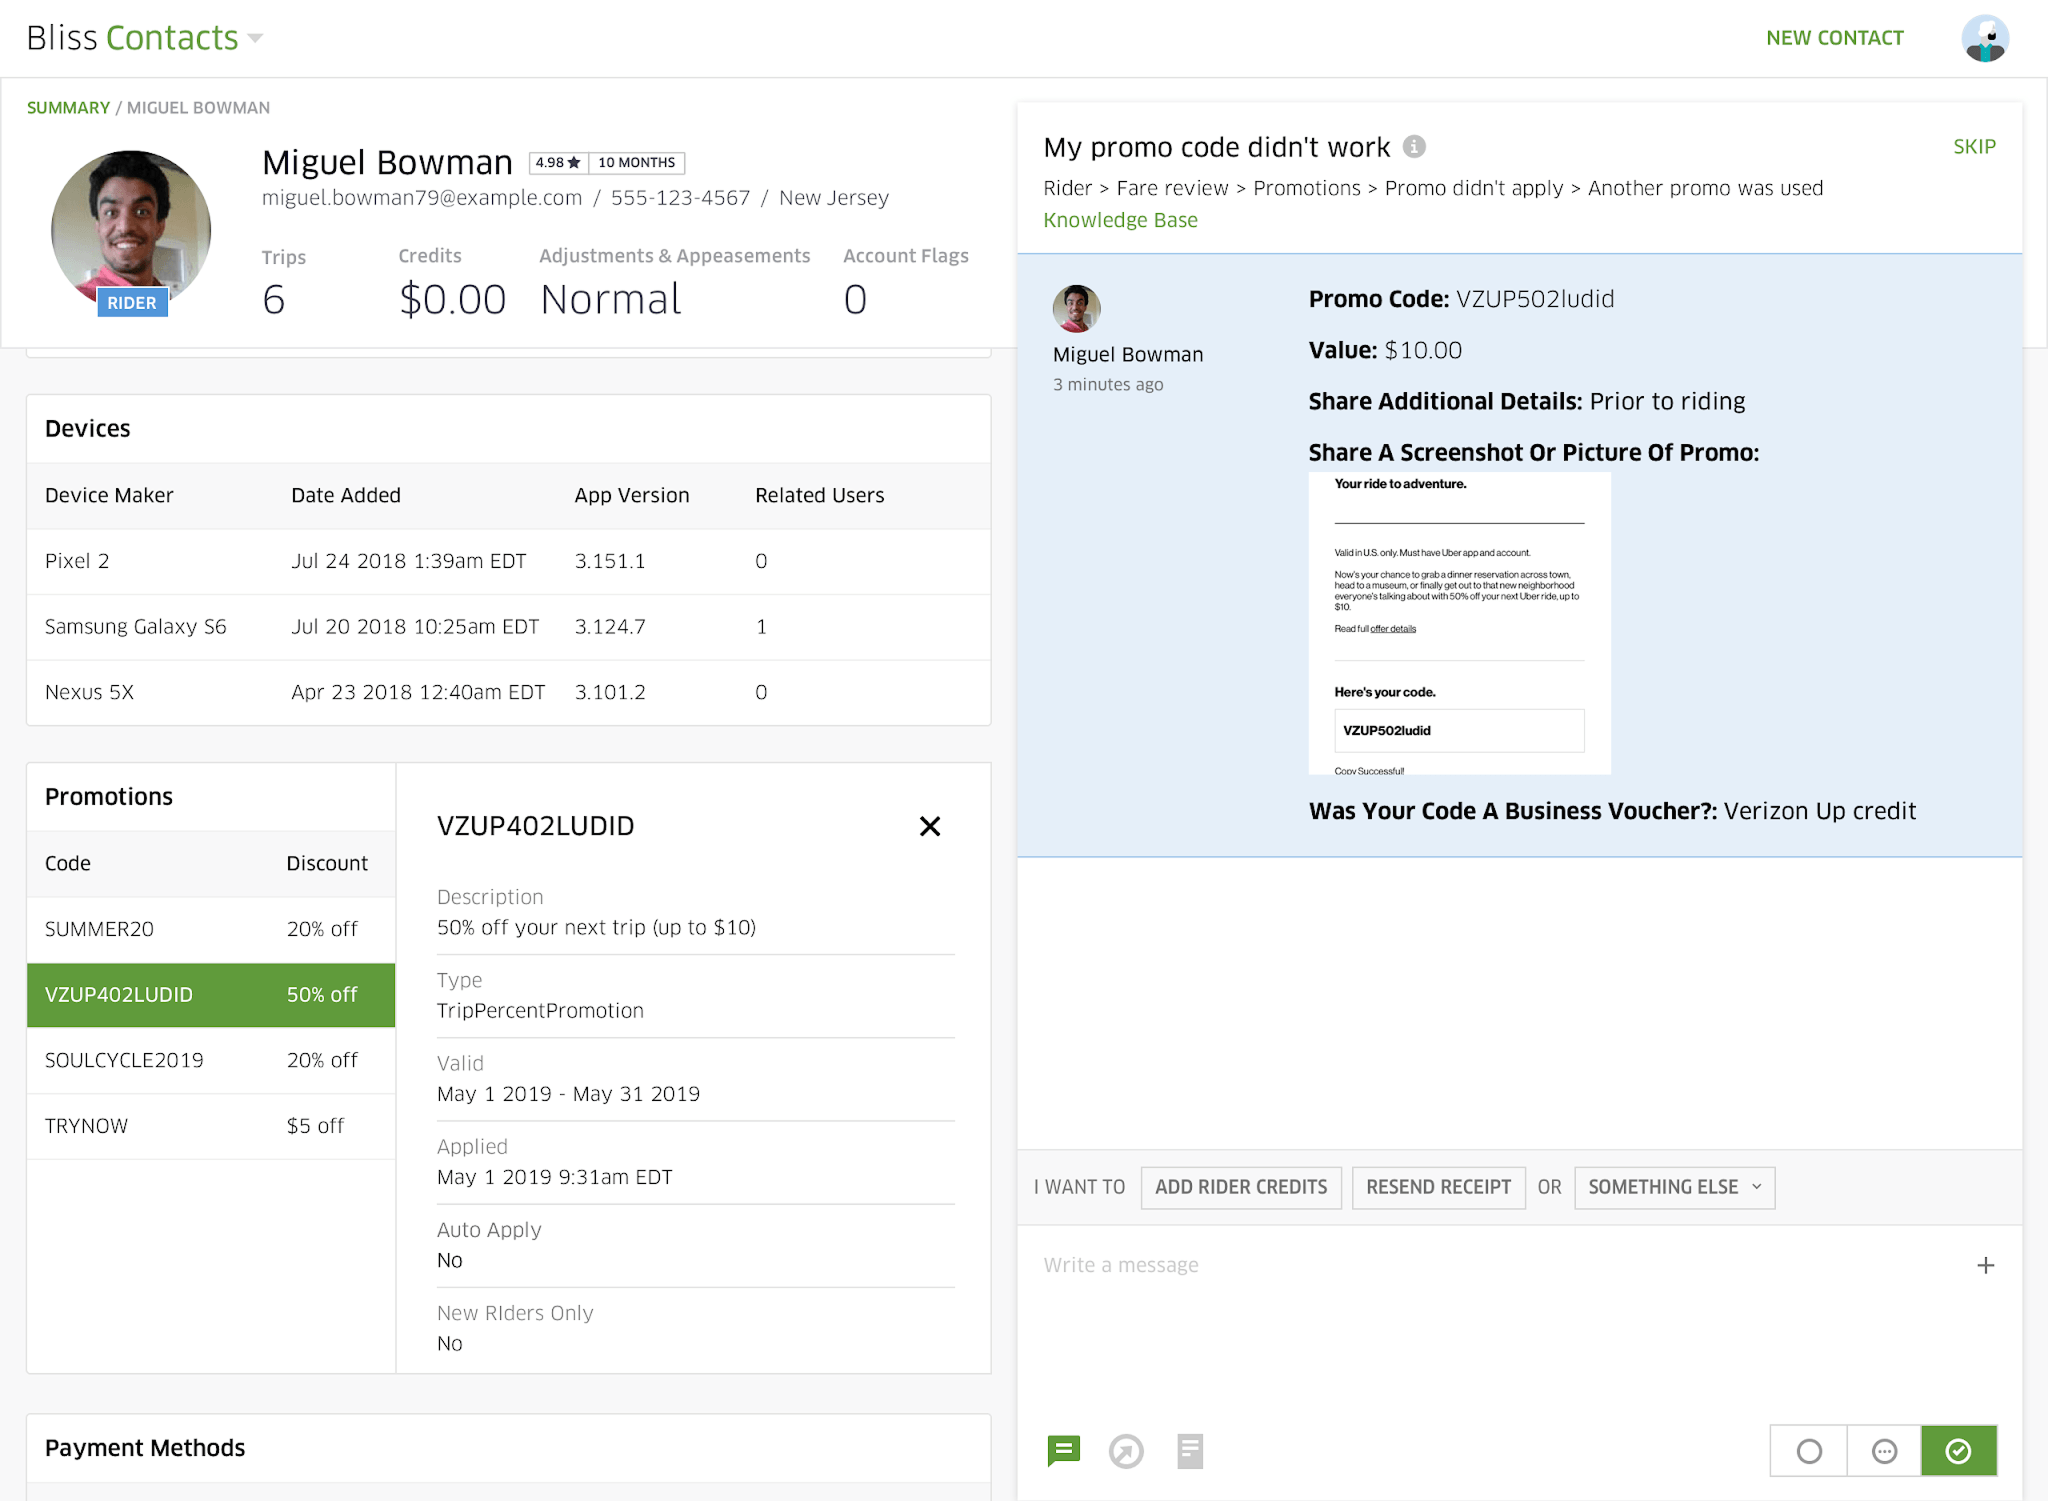
Task: Open the promo screenshot thumbnail
Action: coord(1459,623)
